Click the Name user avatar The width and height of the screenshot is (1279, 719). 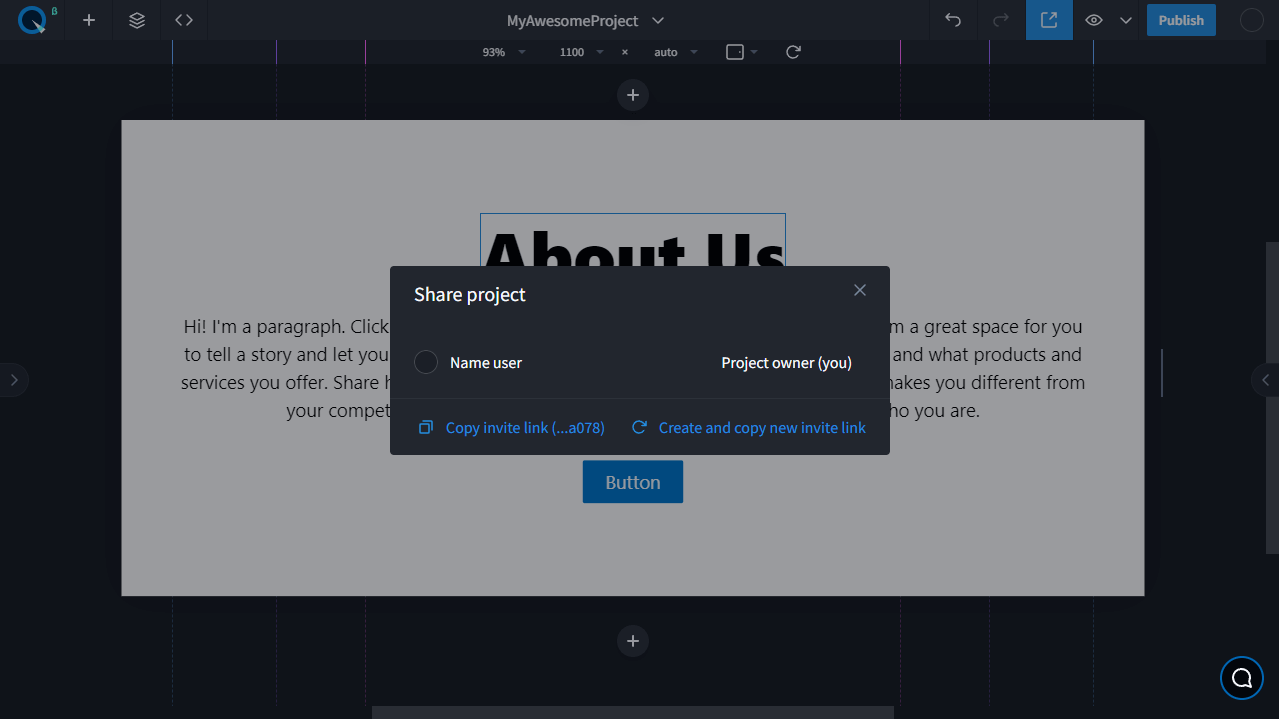(426, 362)
